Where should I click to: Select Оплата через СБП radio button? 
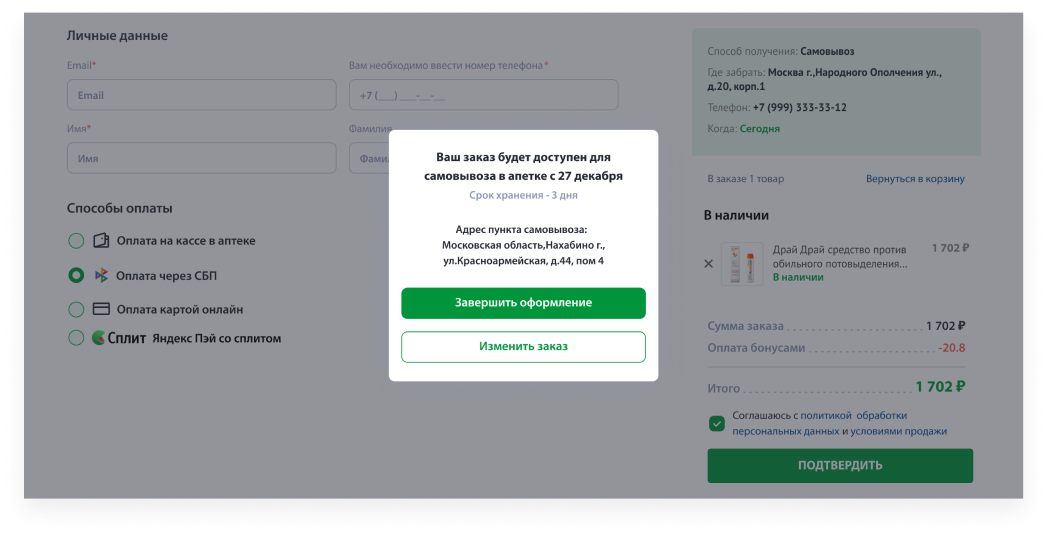(76, 275)
